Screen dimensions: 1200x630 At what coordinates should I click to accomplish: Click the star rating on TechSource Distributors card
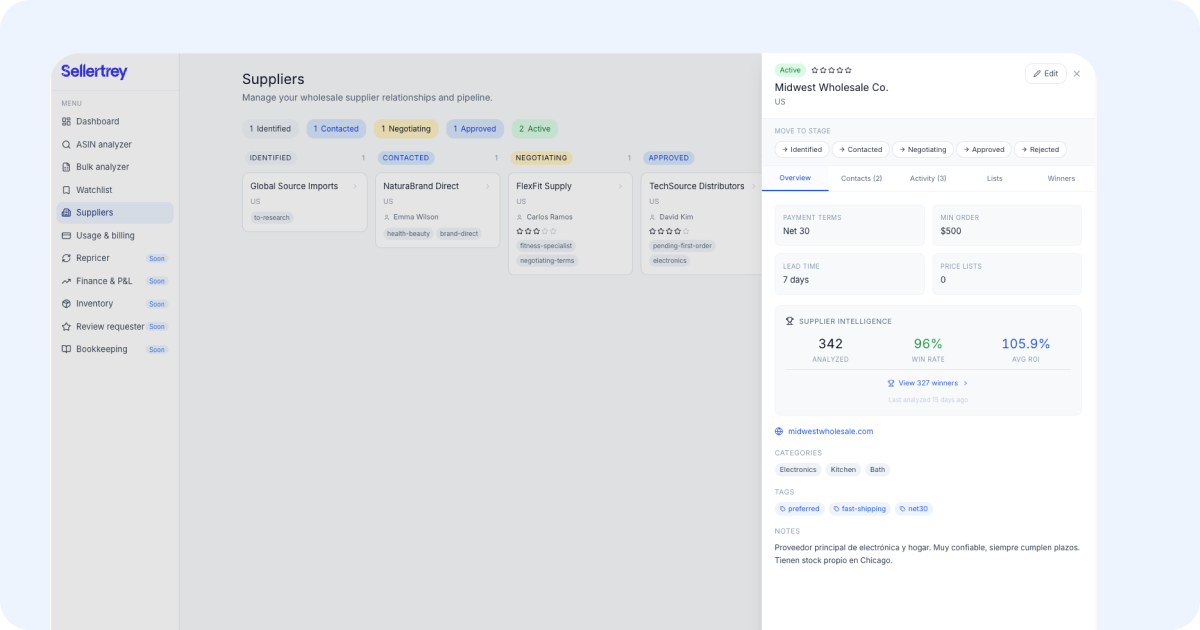[x=669, y=231]
